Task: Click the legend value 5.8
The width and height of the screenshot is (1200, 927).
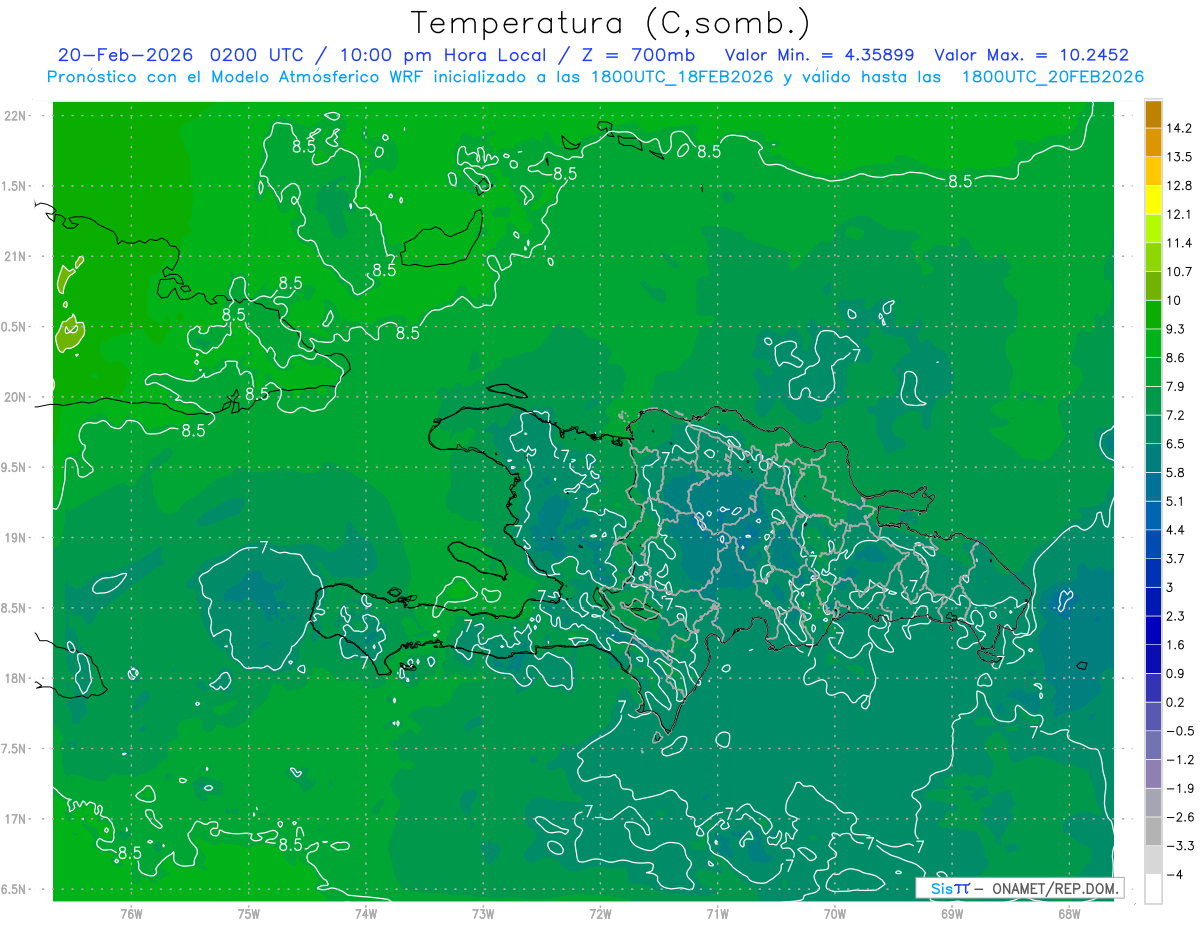Action: [x=1176, y=472]
